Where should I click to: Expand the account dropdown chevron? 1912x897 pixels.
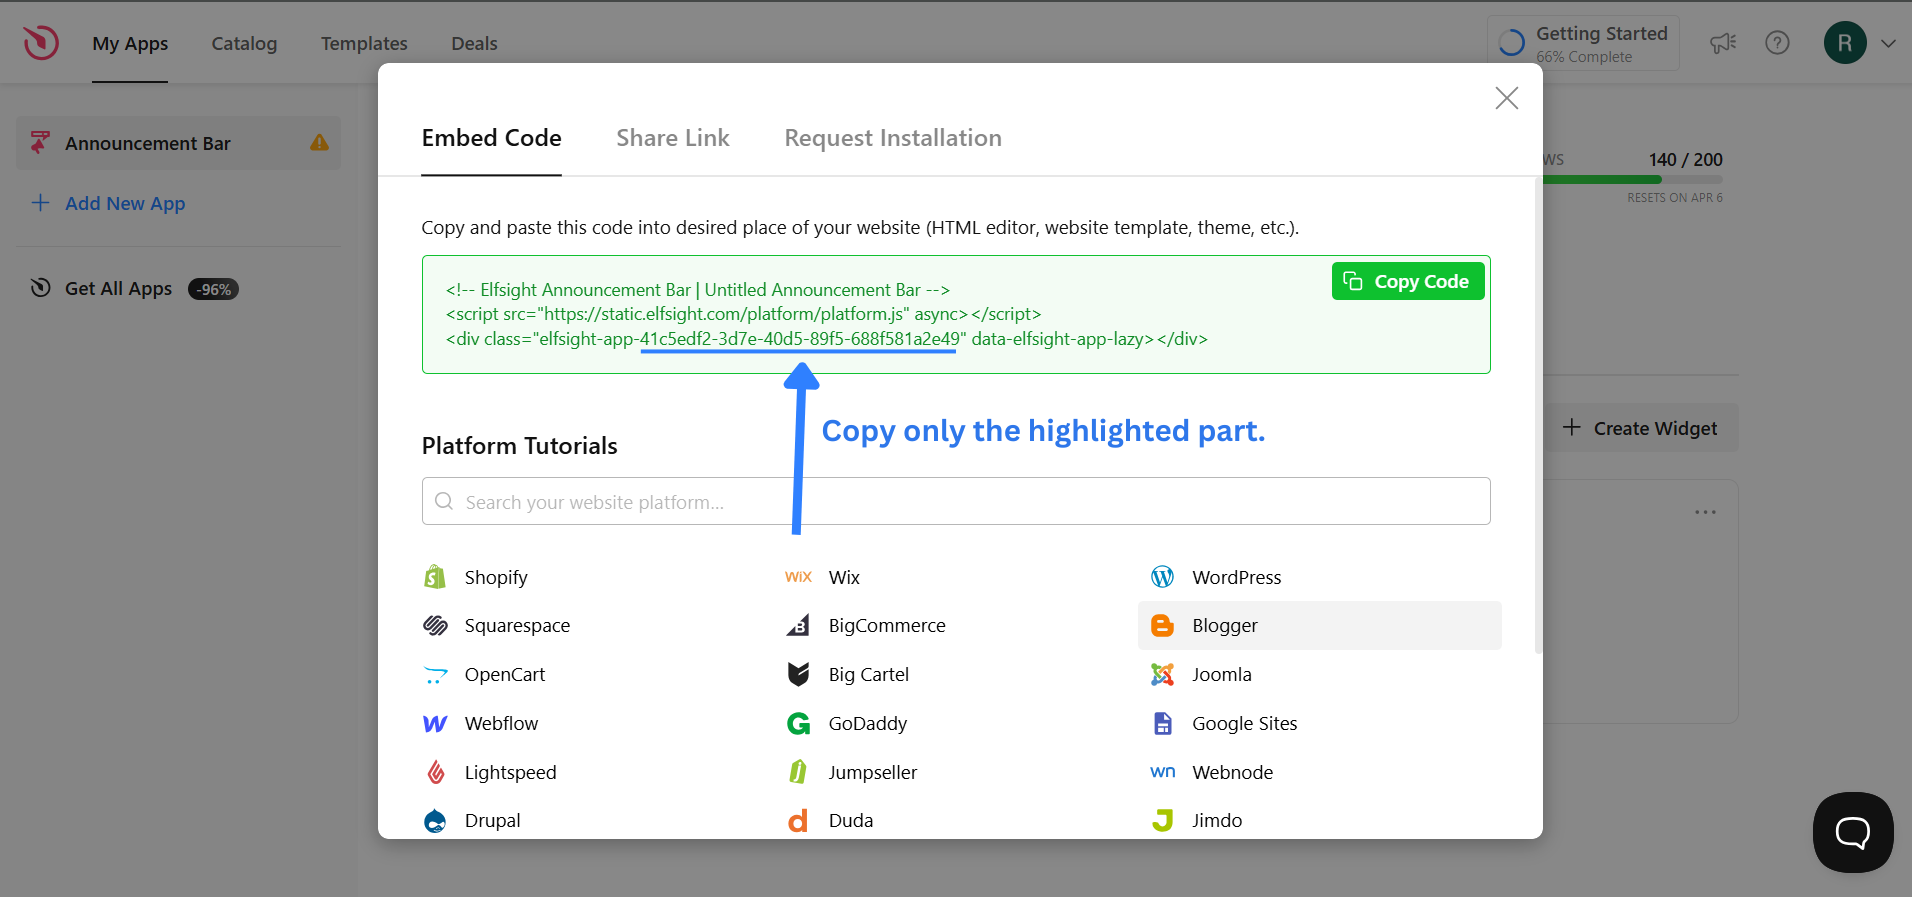1888,43
